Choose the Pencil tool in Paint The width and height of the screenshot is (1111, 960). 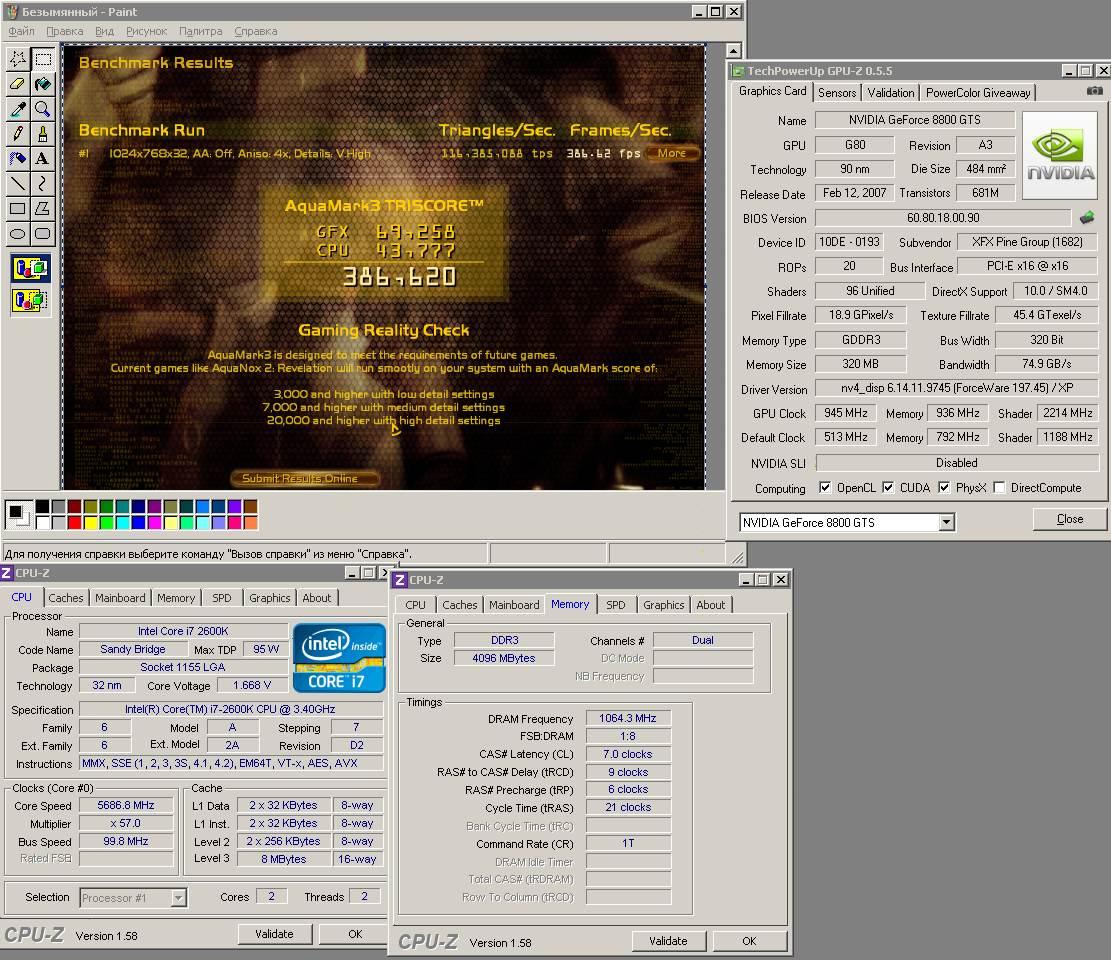18,134
